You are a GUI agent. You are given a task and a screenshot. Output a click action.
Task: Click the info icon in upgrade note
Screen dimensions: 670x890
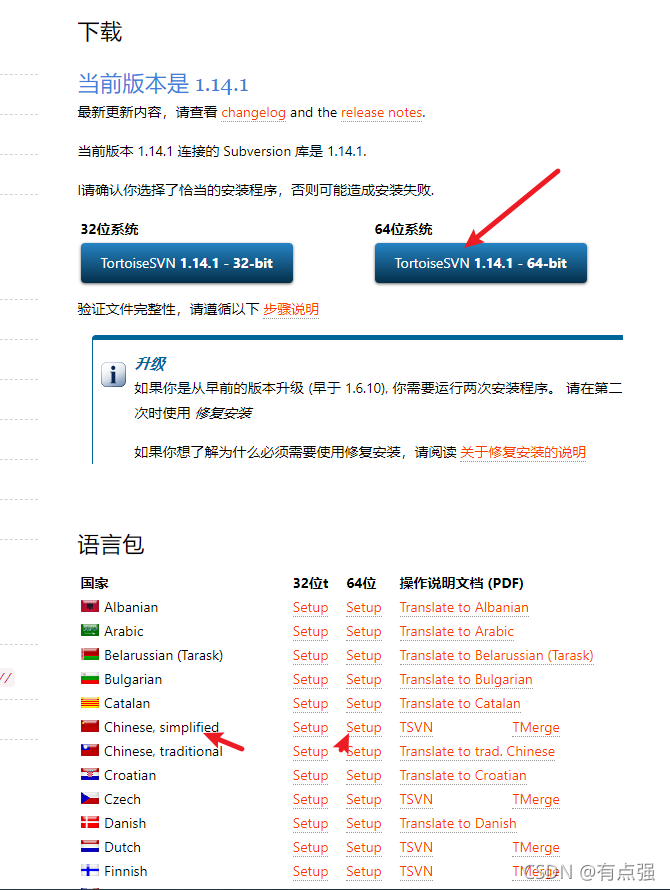(x=113, y=375)
